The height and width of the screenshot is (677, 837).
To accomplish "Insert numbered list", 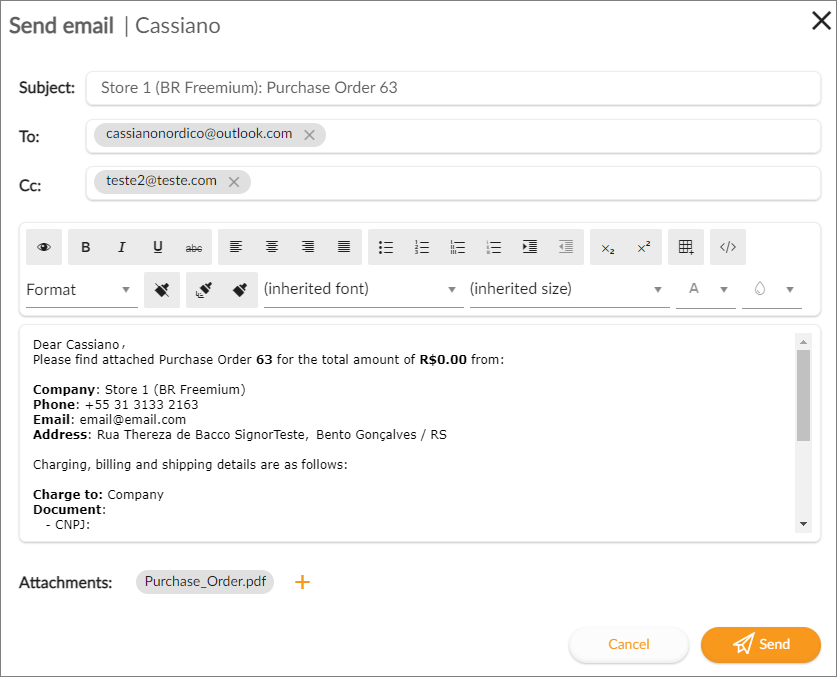I will pyautogui.click(x=422, y=247).
